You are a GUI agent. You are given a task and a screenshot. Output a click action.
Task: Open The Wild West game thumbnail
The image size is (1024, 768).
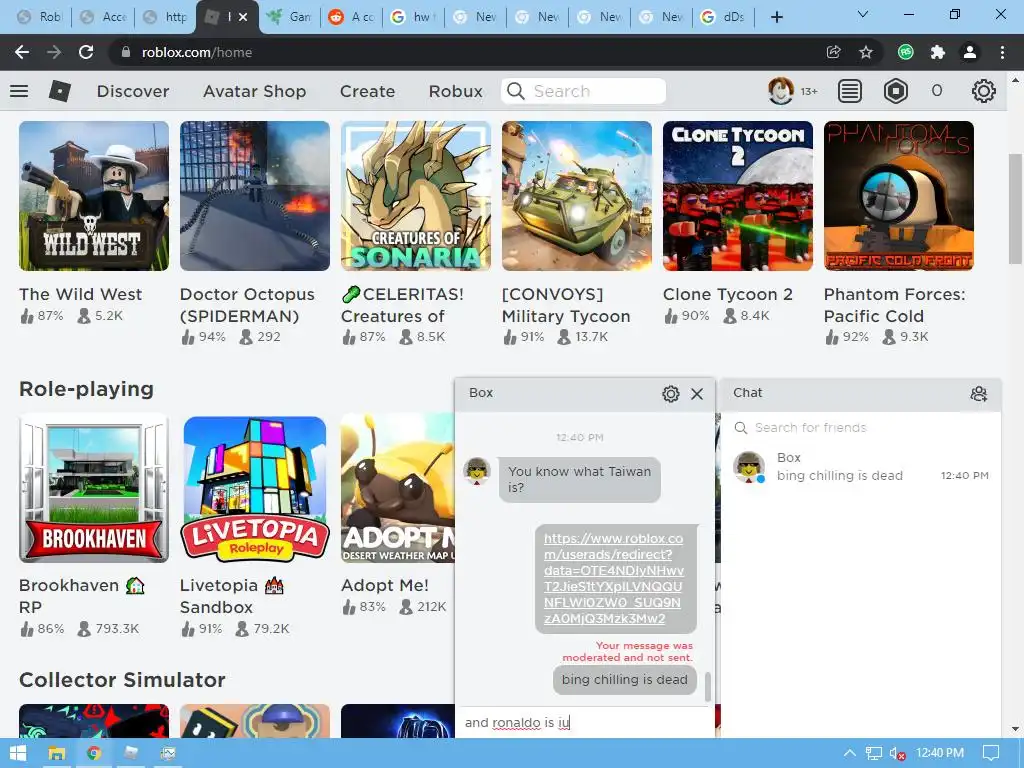pos(94,196)
